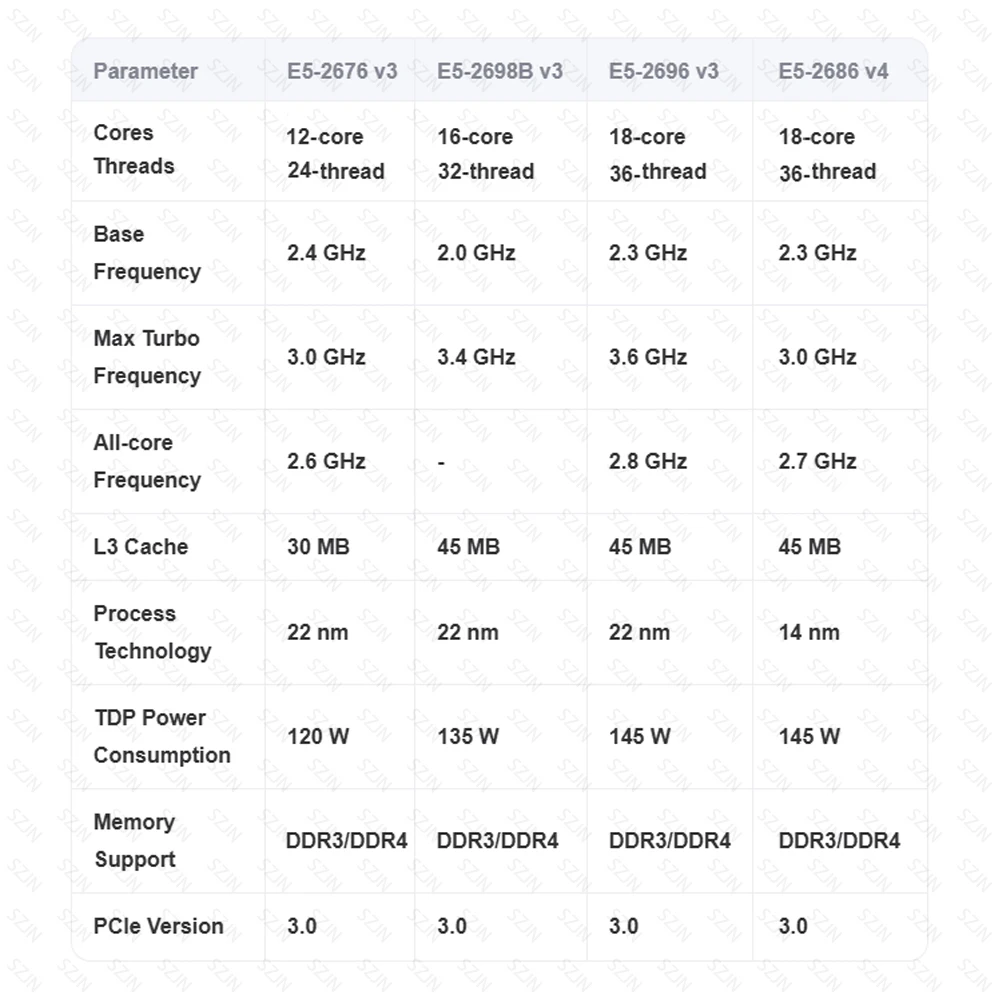Select the Base Frequency row label

[x=146, y=253]
